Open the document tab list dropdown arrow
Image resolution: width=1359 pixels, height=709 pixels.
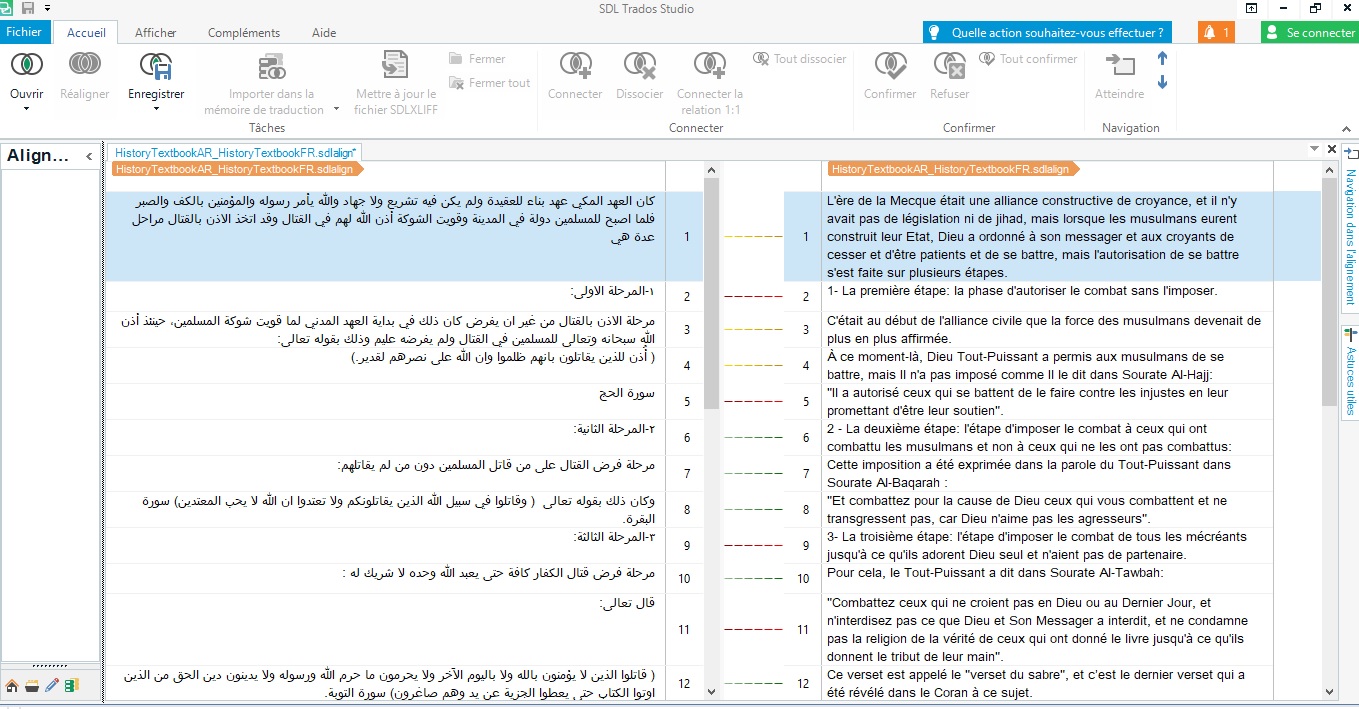pyautogui.click(x=1314, y=149)
